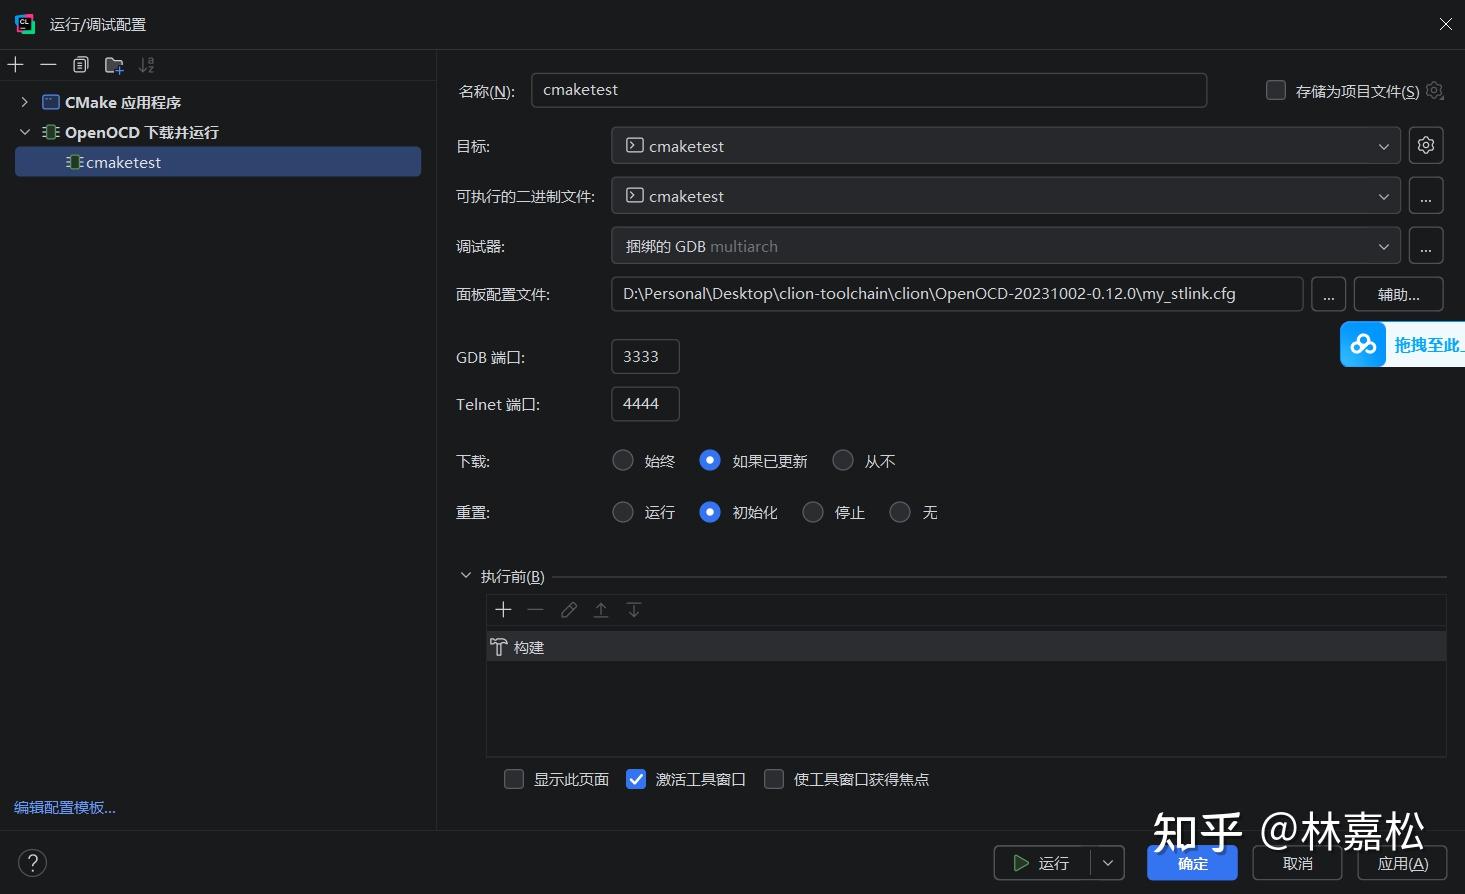The width and height of the screenshot is (1465, 894).
Task: Open 编辑配置模板 link
Action: pos(65,807)
